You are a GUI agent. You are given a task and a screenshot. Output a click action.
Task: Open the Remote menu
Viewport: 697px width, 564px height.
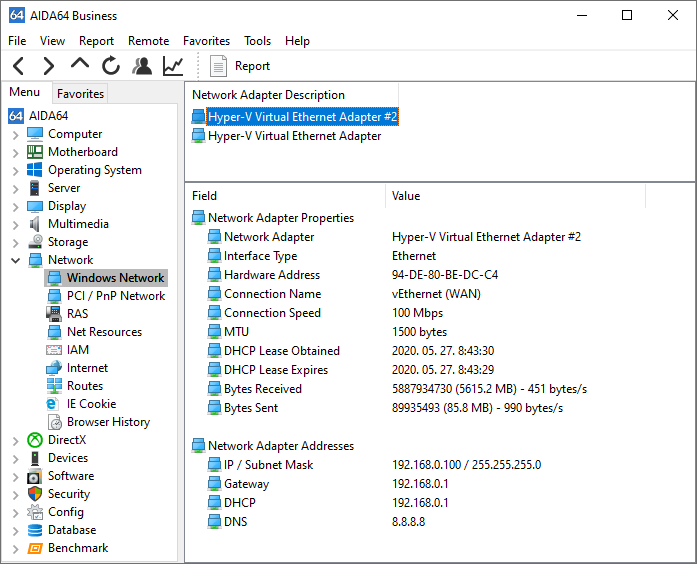(x=148, y=41)
